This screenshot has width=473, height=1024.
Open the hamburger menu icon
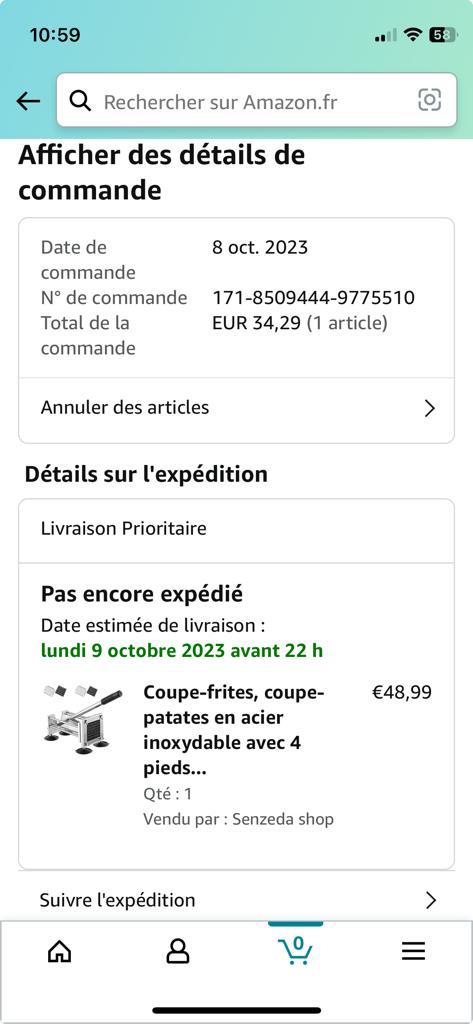pos(414,952)
